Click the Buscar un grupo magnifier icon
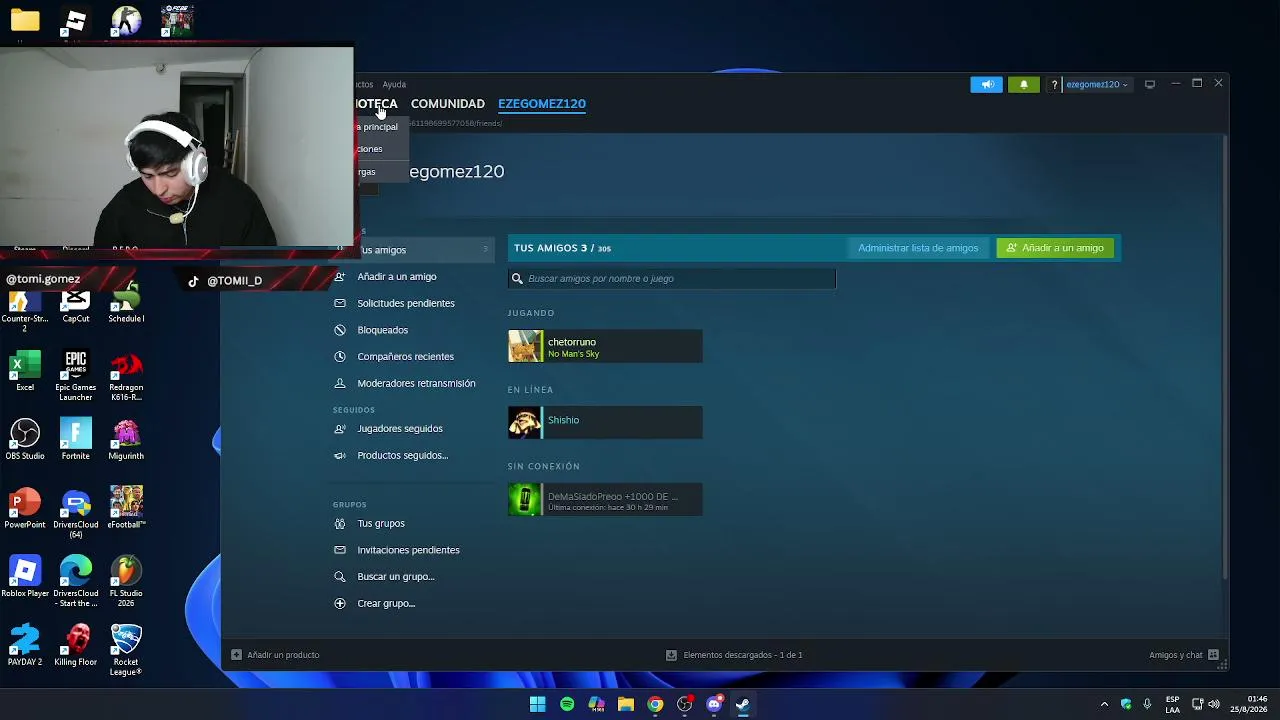Screen dimensions: 1280x720 (340, 577)
